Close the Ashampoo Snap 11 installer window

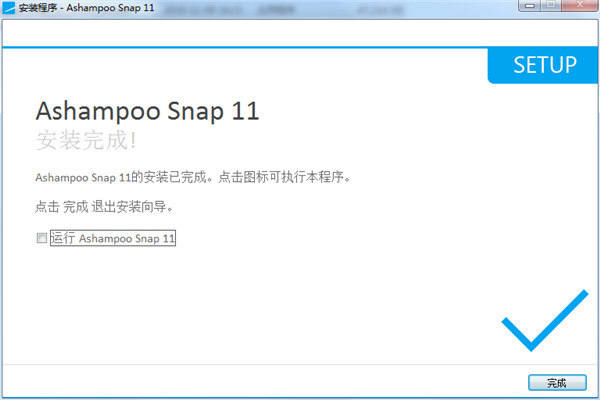pyautogui.click(x=579, y=5)
